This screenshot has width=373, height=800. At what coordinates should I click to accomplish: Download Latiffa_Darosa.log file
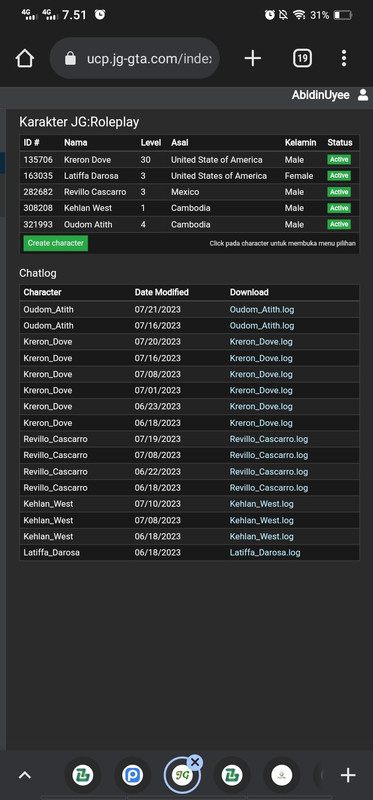(x=265, y=553)
